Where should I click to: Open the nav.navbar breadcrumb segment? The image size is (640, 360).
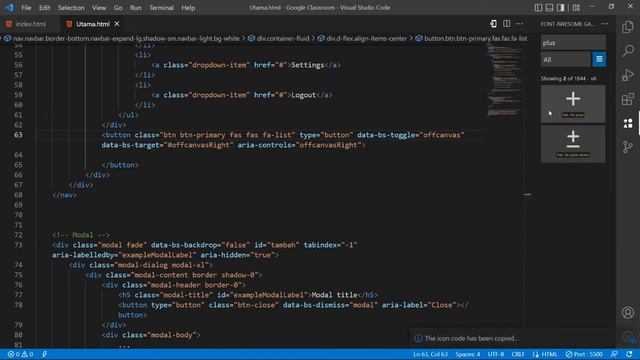point(126,38)
